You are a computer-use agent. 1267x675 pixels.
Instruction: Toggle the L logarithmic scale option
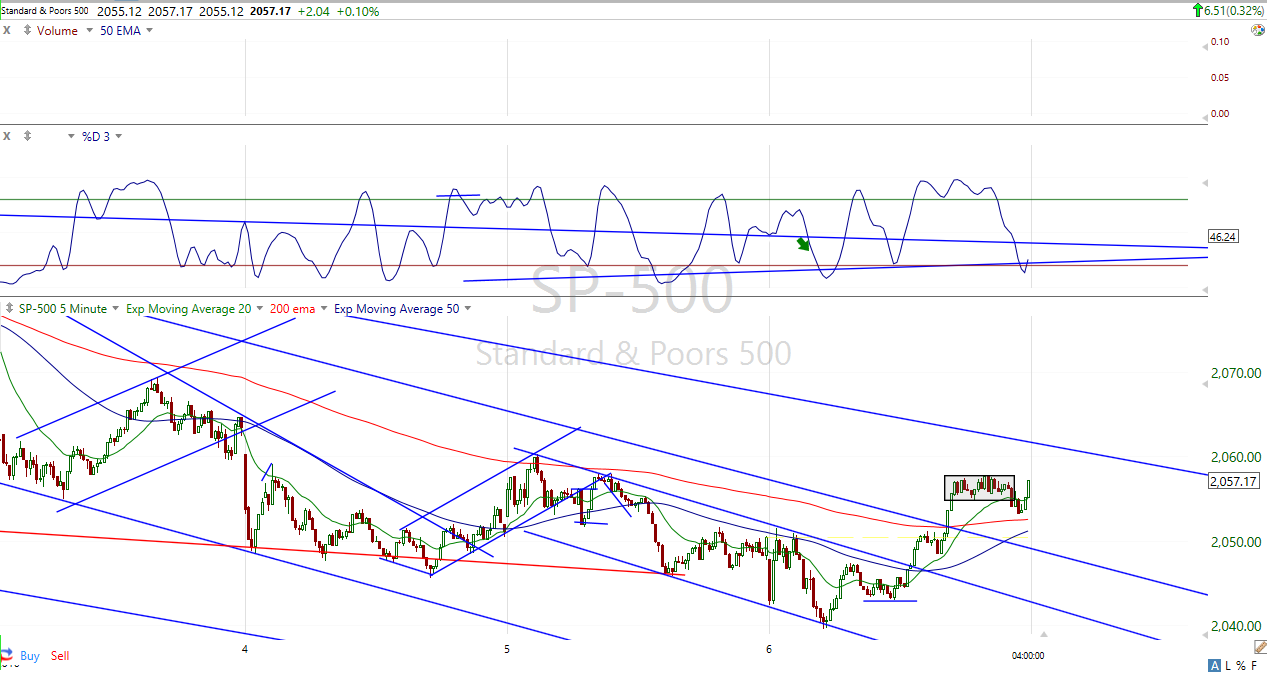tap(1227, 666)
